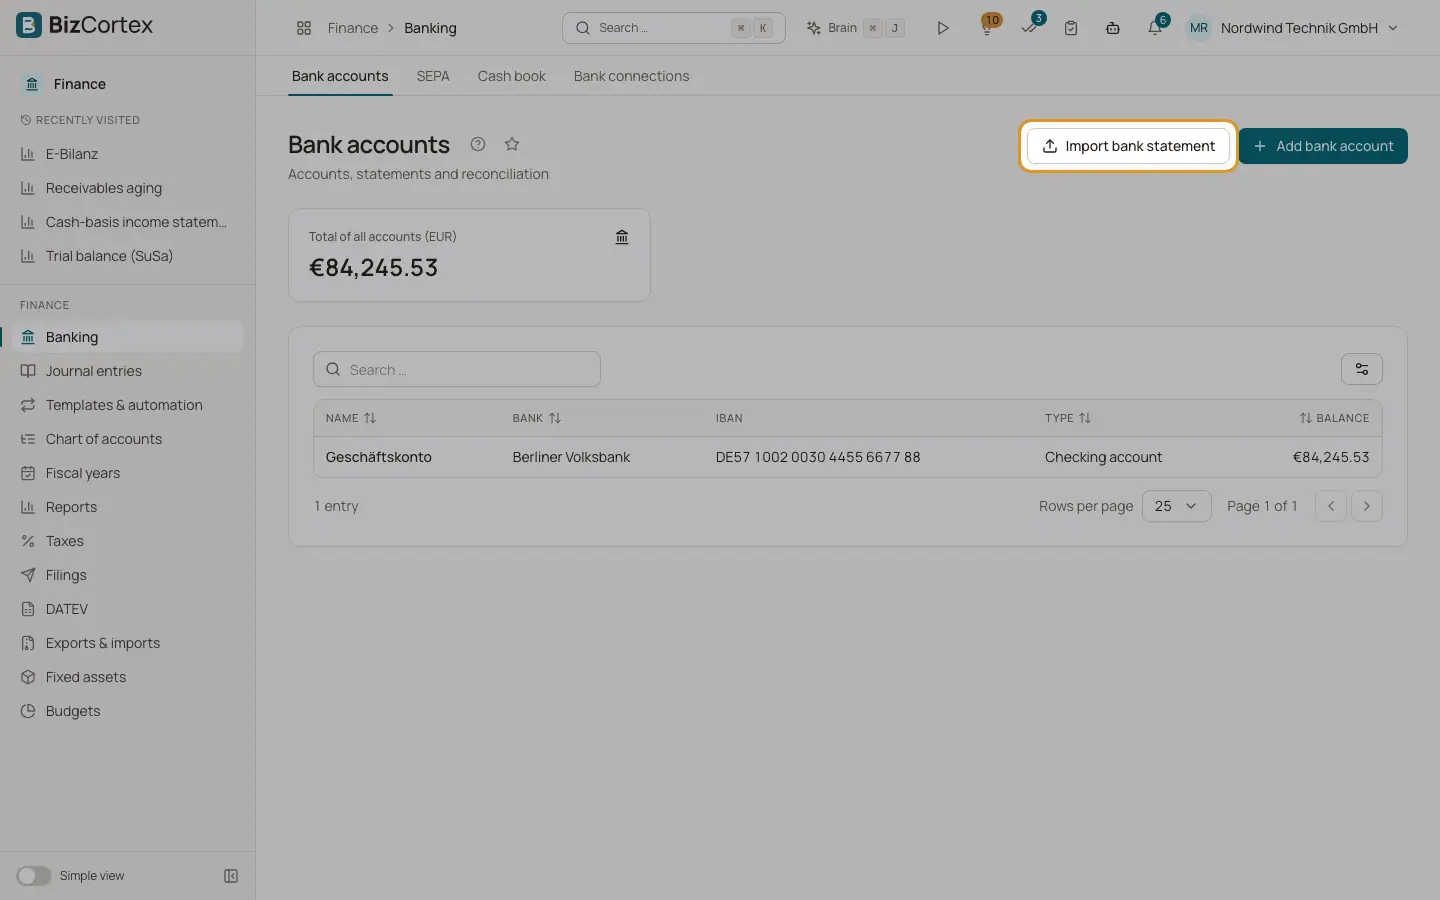The image size is (1440, 900).
Task: Click the BizCortex logo icon
Action: (x=29, y=25)
